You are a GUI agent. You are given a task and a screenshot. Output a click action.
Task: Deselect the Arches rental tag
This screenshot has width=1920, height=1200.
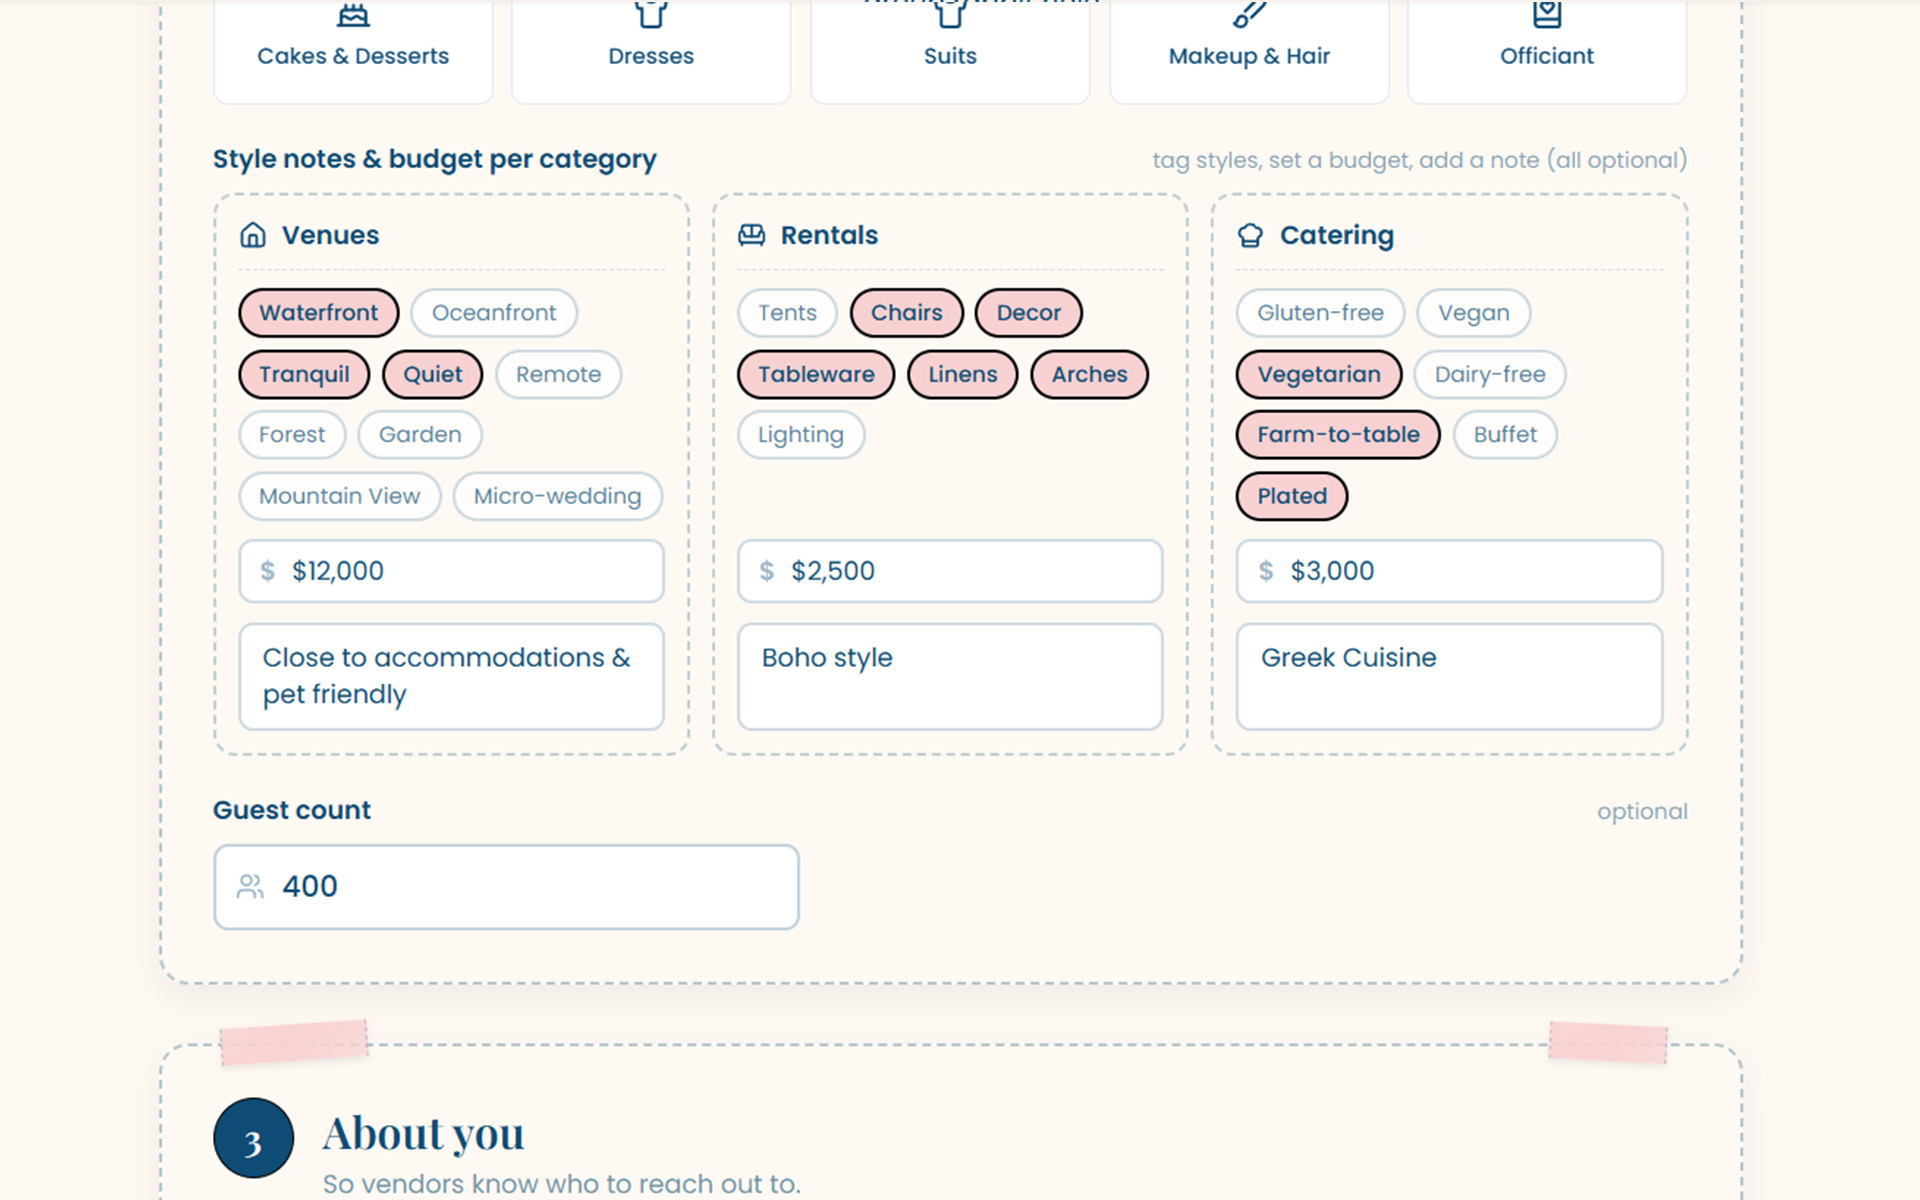tap(1090, 375)
